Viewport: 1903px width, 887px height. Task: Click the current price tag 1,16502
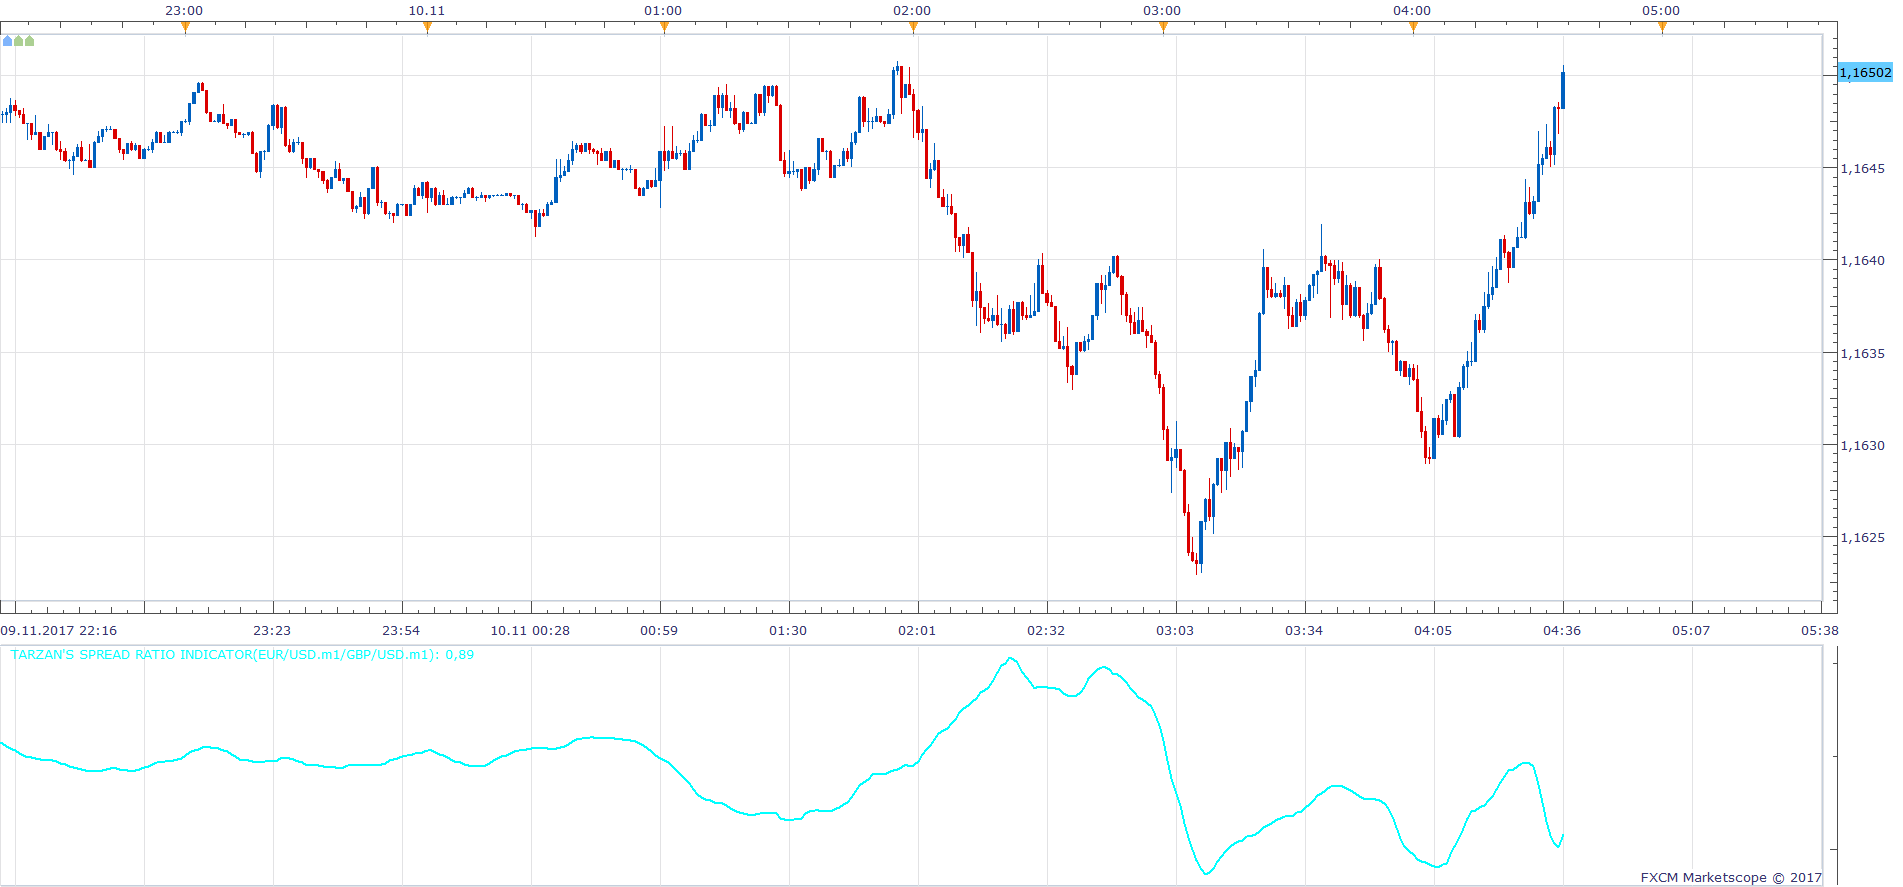click(1865, 72)
